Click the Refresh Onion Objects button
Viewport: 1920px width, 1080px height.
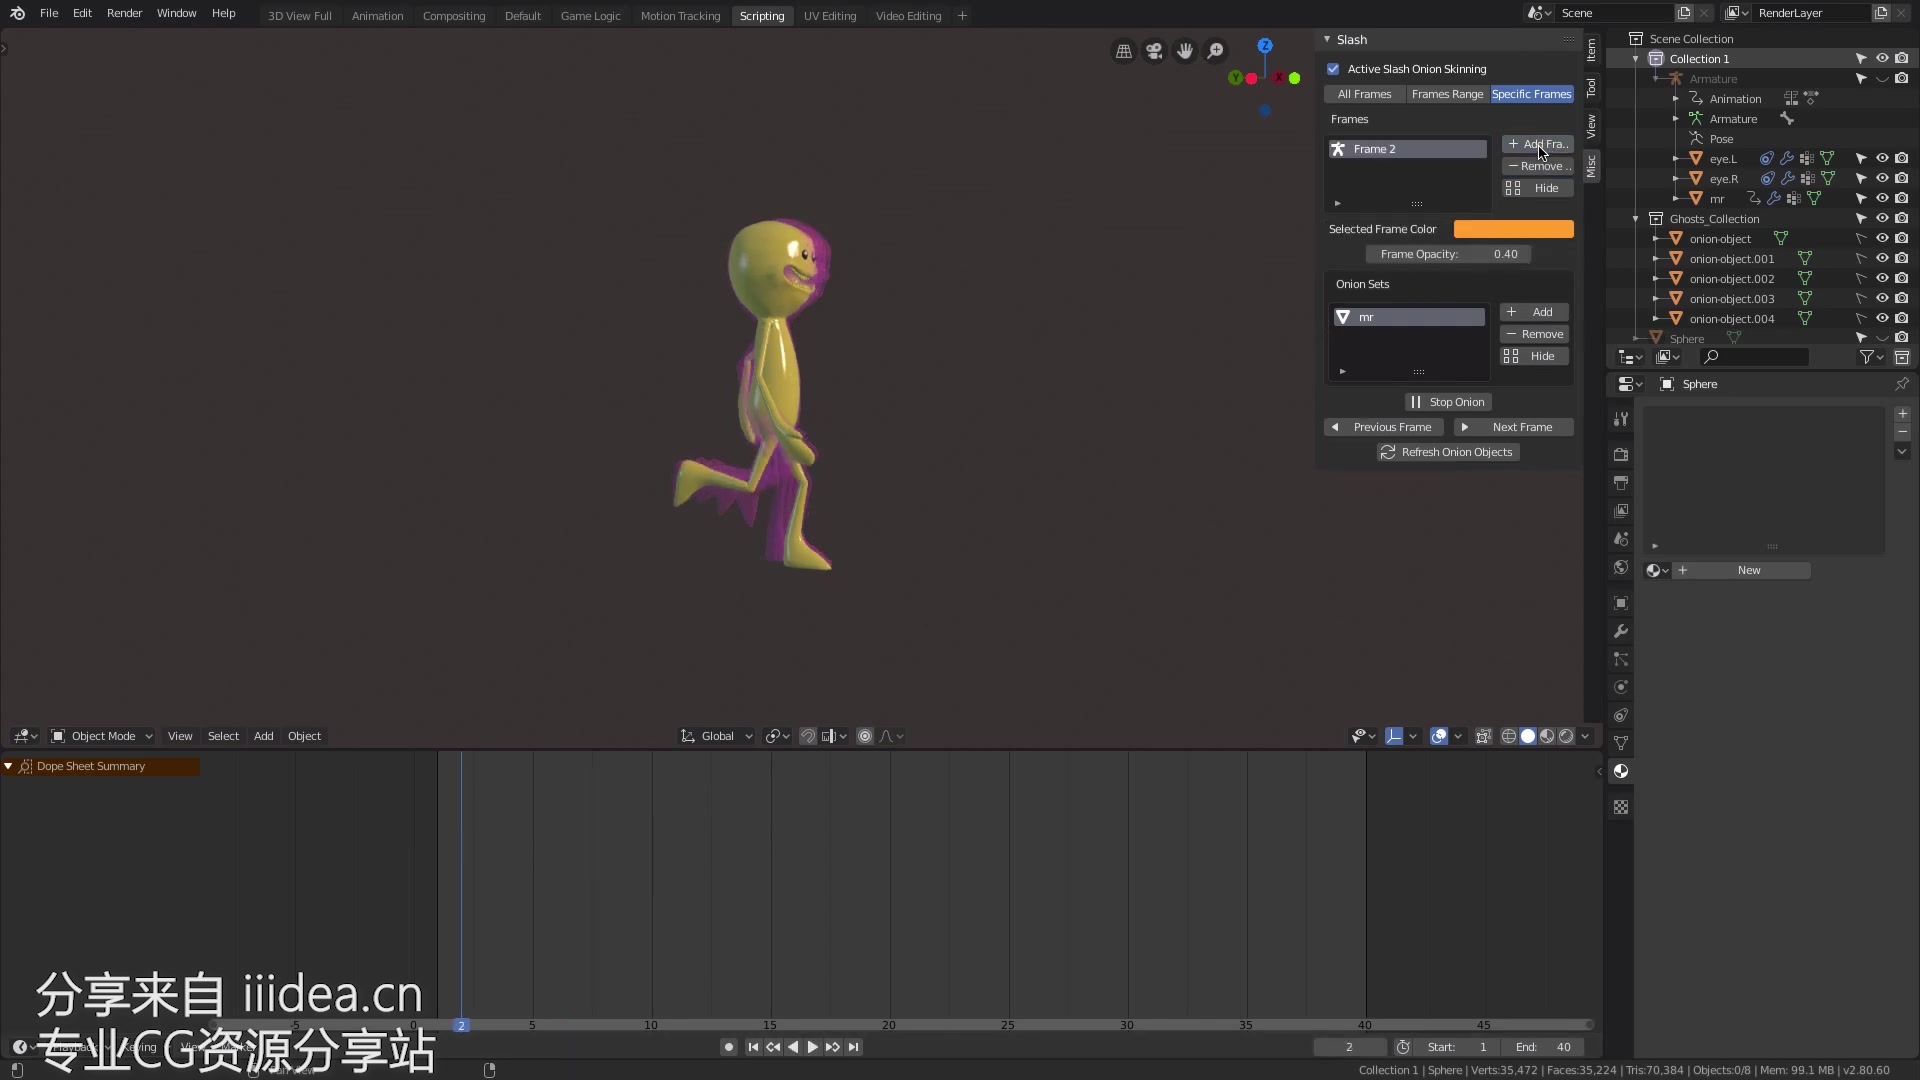click(1447, 452)
